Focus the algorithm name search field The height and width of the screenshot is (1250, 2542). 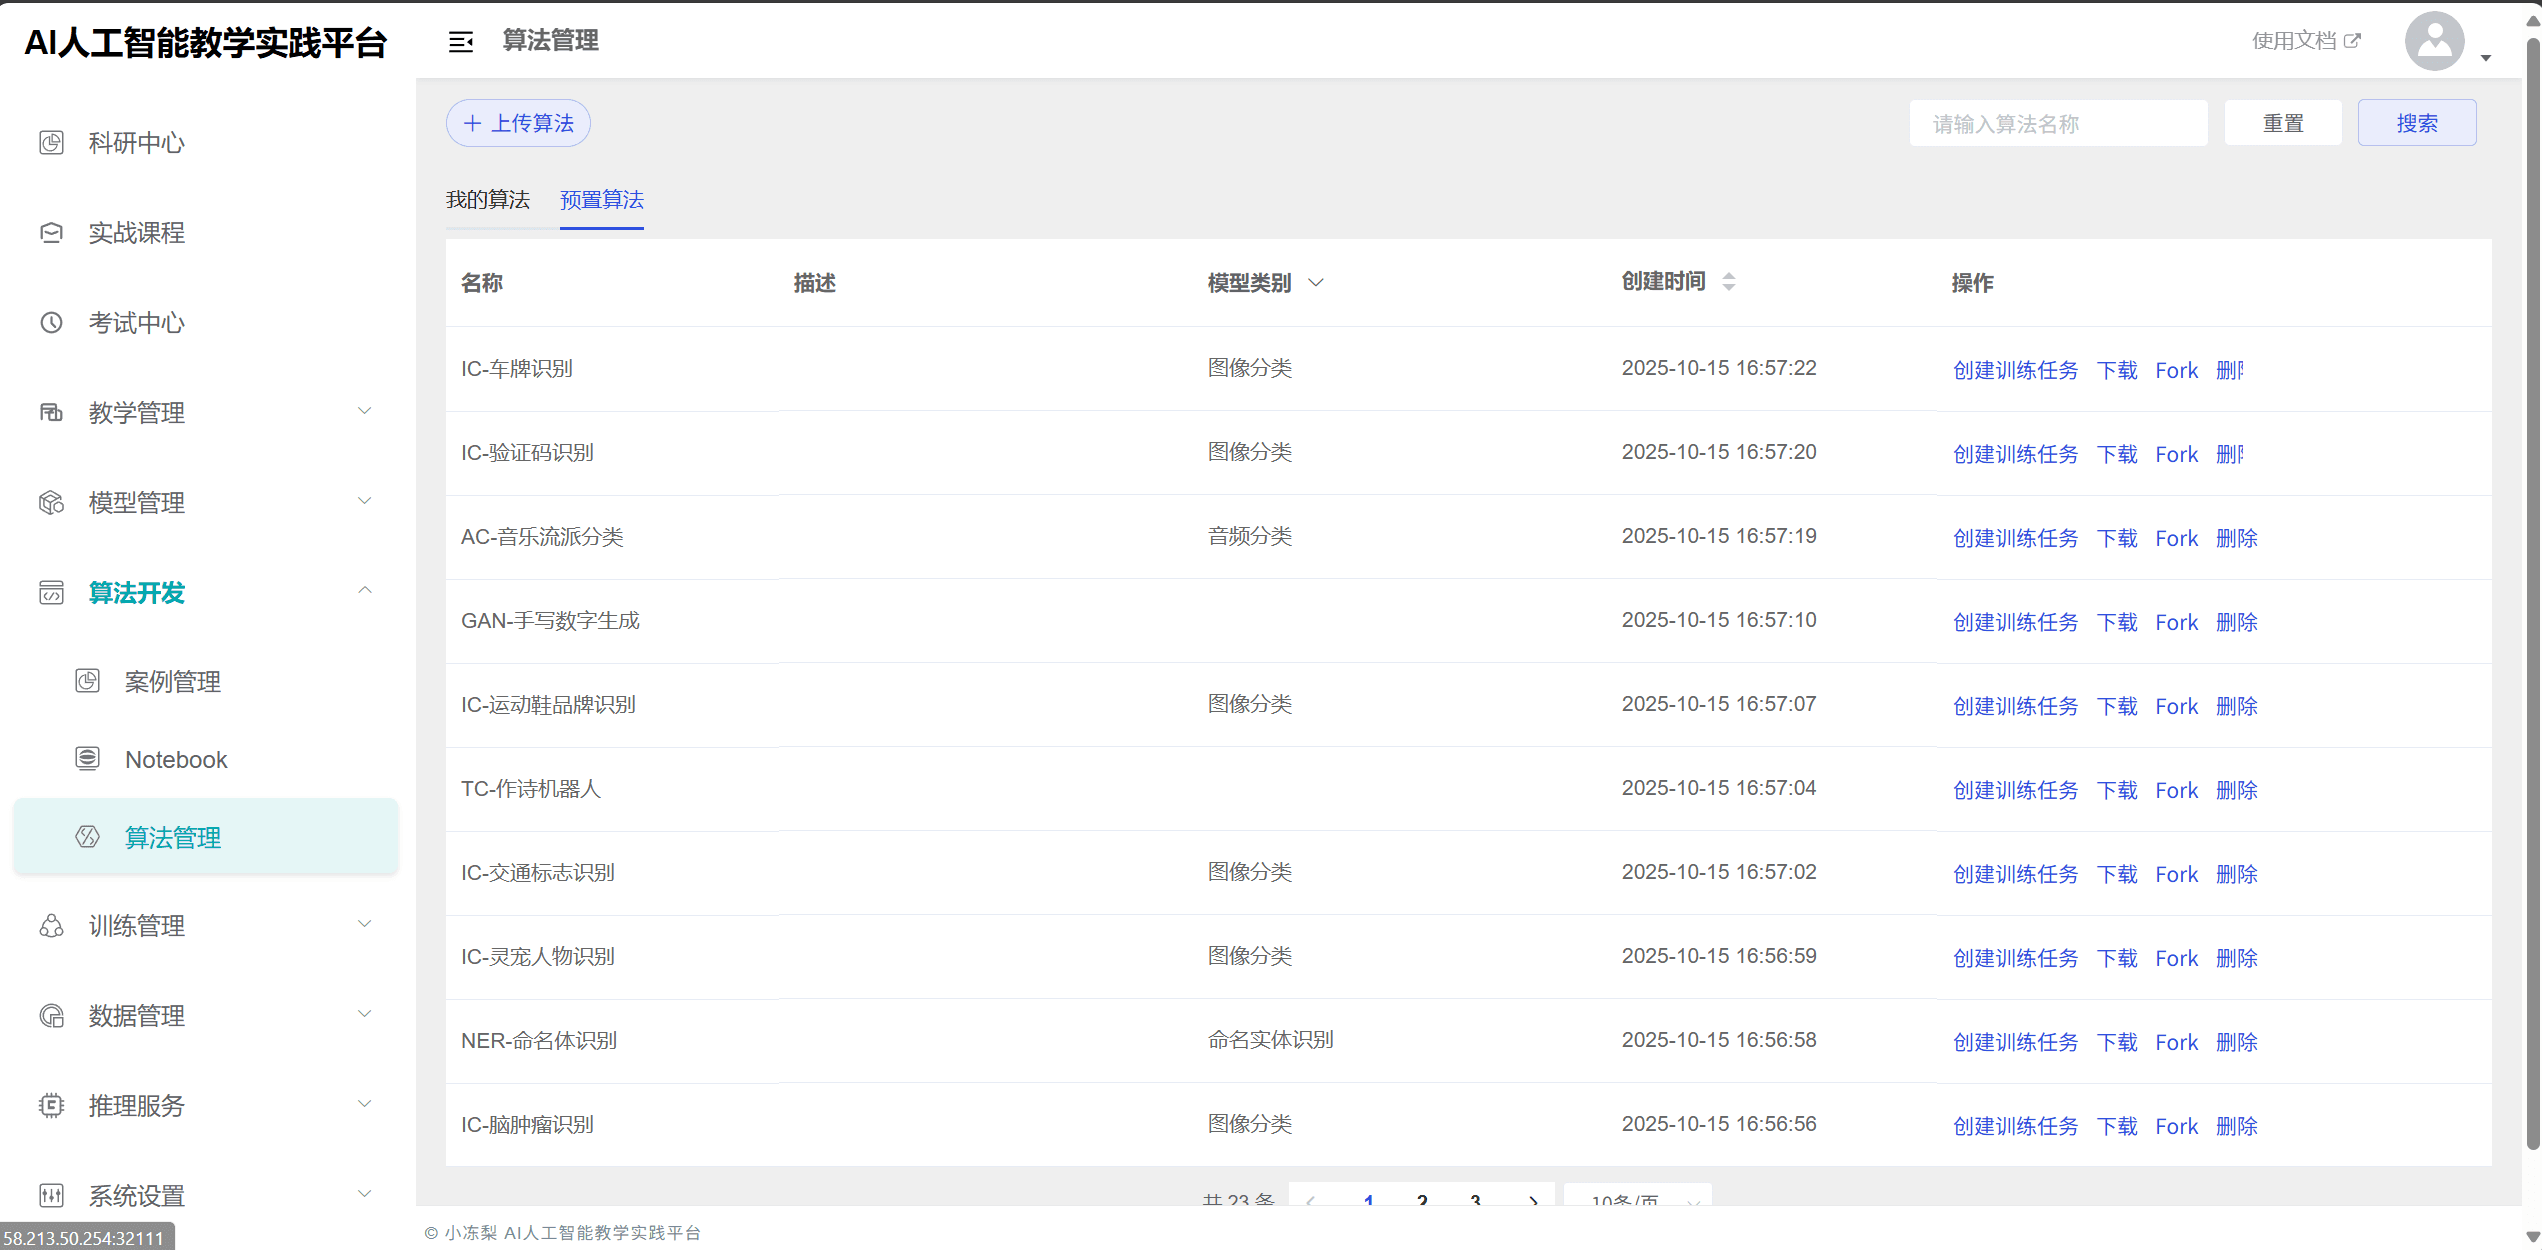click(2057, 123)
